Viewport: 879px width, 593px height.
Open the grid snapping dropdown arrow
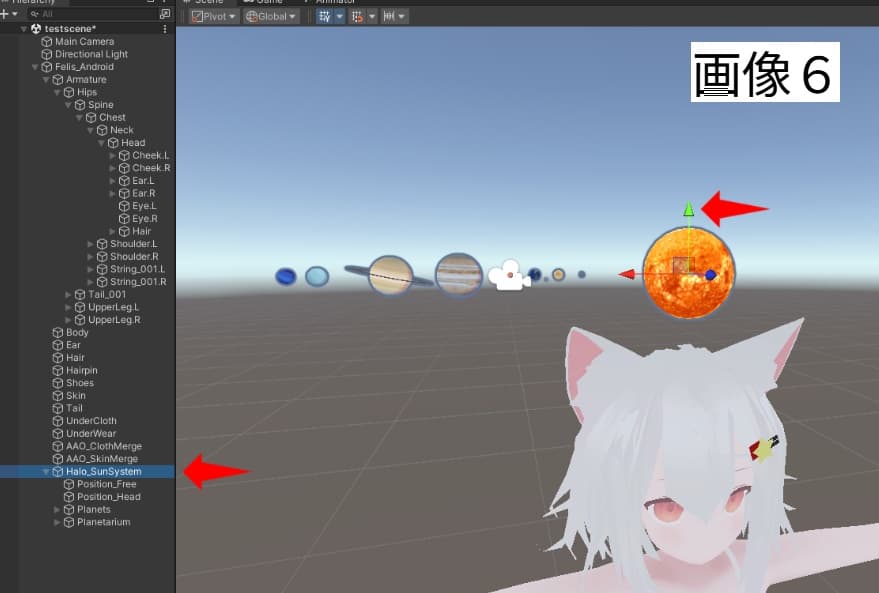372,16
